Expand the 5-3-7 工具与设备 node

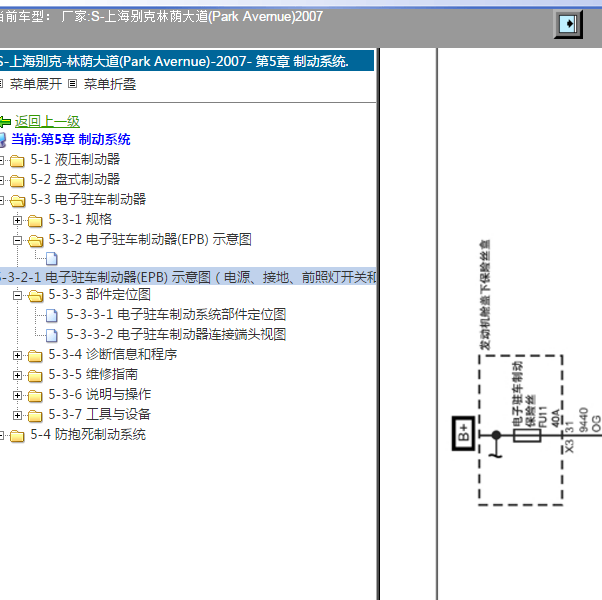click(17, 415)
